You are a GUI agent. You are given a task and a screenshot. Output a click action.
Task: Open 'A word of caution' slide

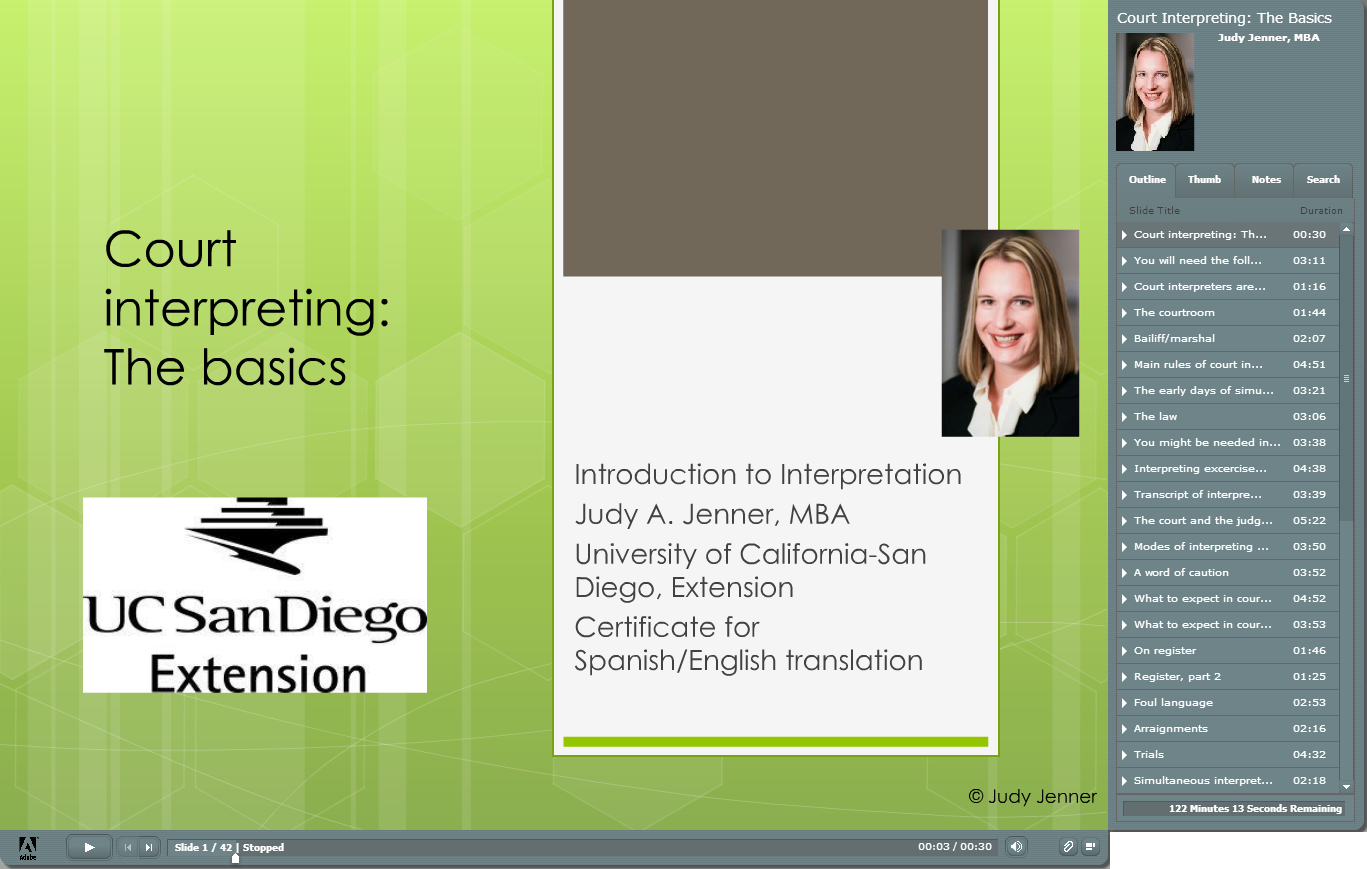[x=1228, y=572]
